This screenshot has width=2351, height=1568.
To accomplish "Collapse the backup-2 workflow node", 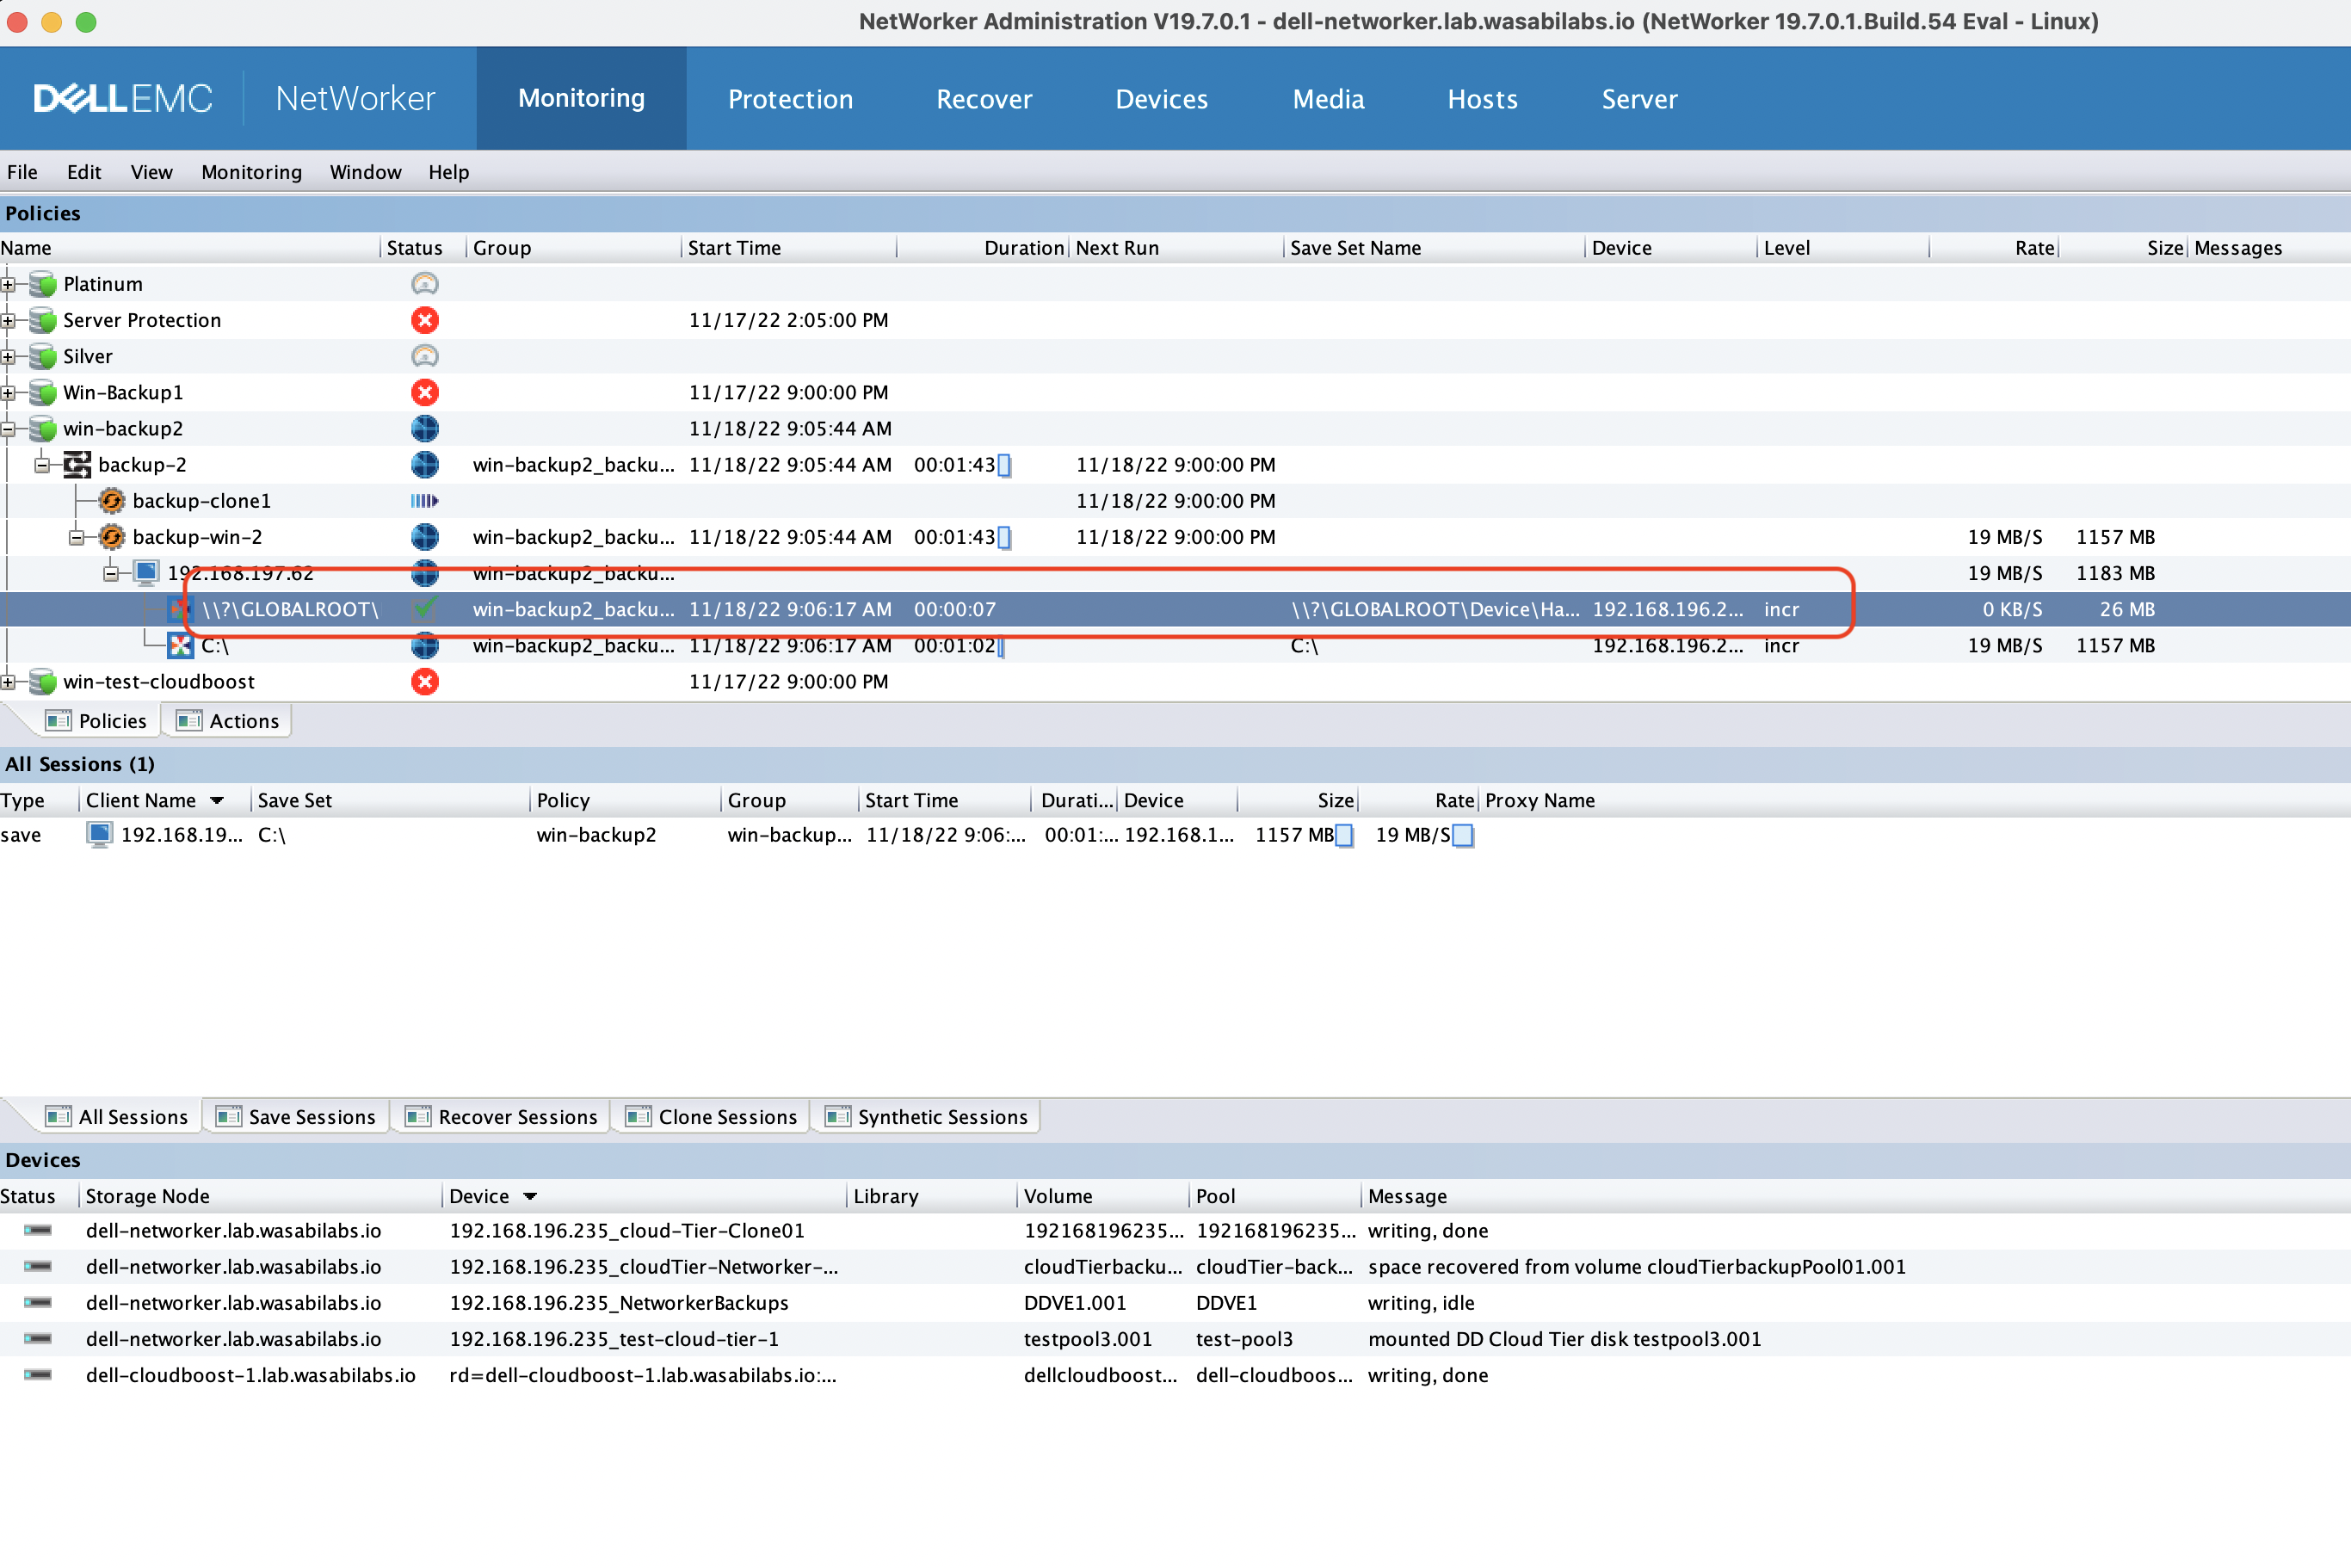I will click(x=42, y=465).
